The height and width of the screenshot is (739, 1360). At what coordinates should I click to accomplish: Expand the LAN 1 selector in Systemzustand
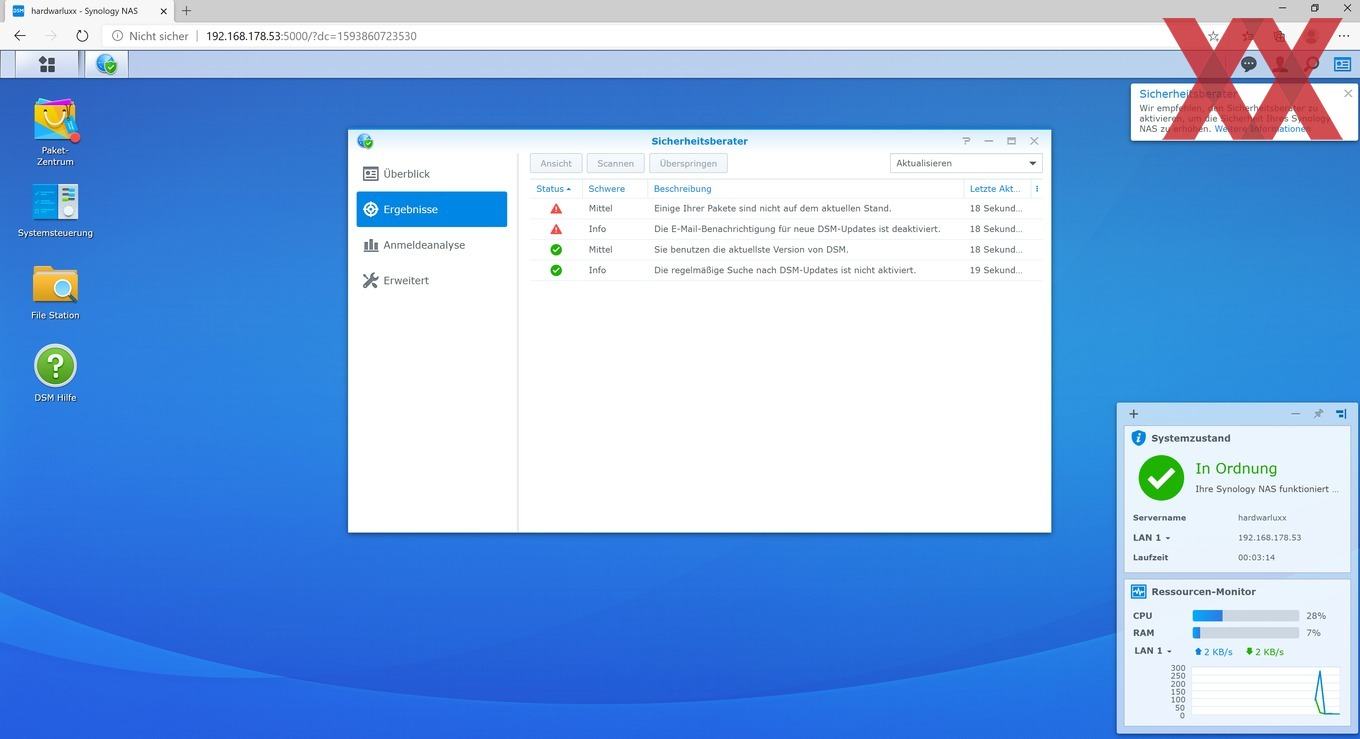[x=1152, y=538]
